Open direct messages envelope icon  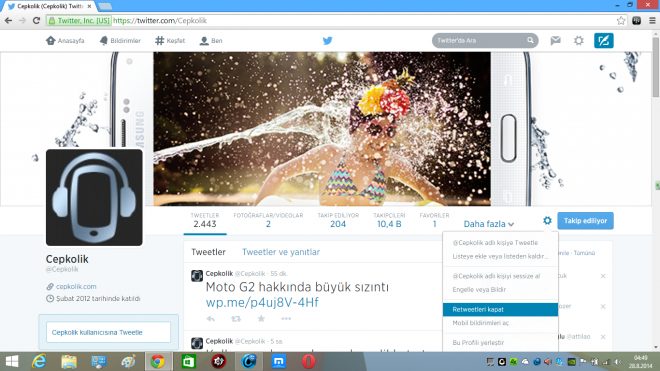556,40
